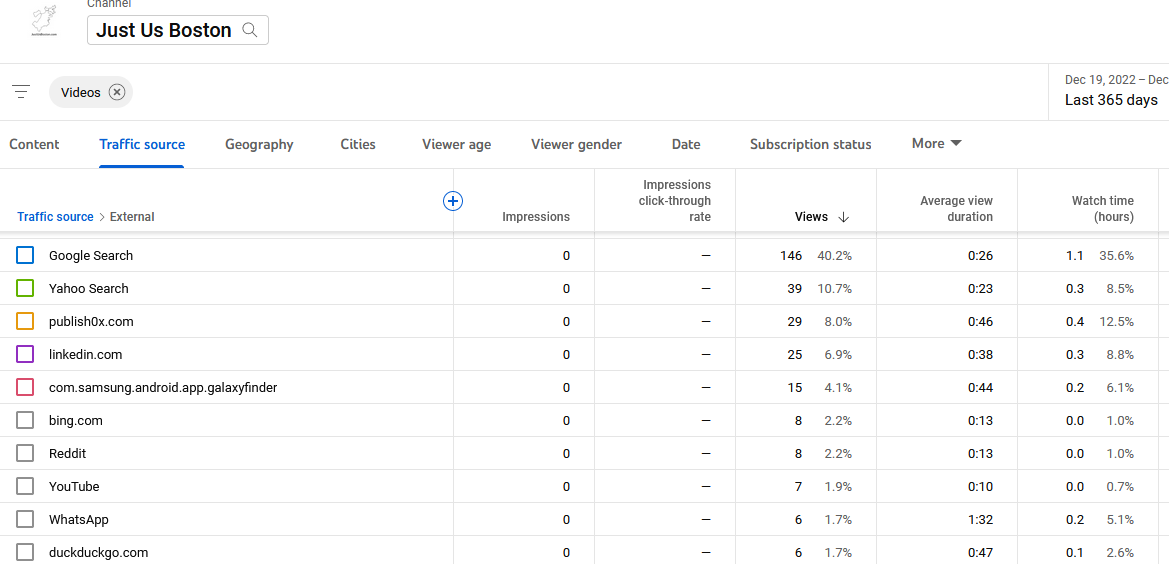Check the YouTube row checkbox
The image size is (1169, 564).
click(x=25, y=486)
